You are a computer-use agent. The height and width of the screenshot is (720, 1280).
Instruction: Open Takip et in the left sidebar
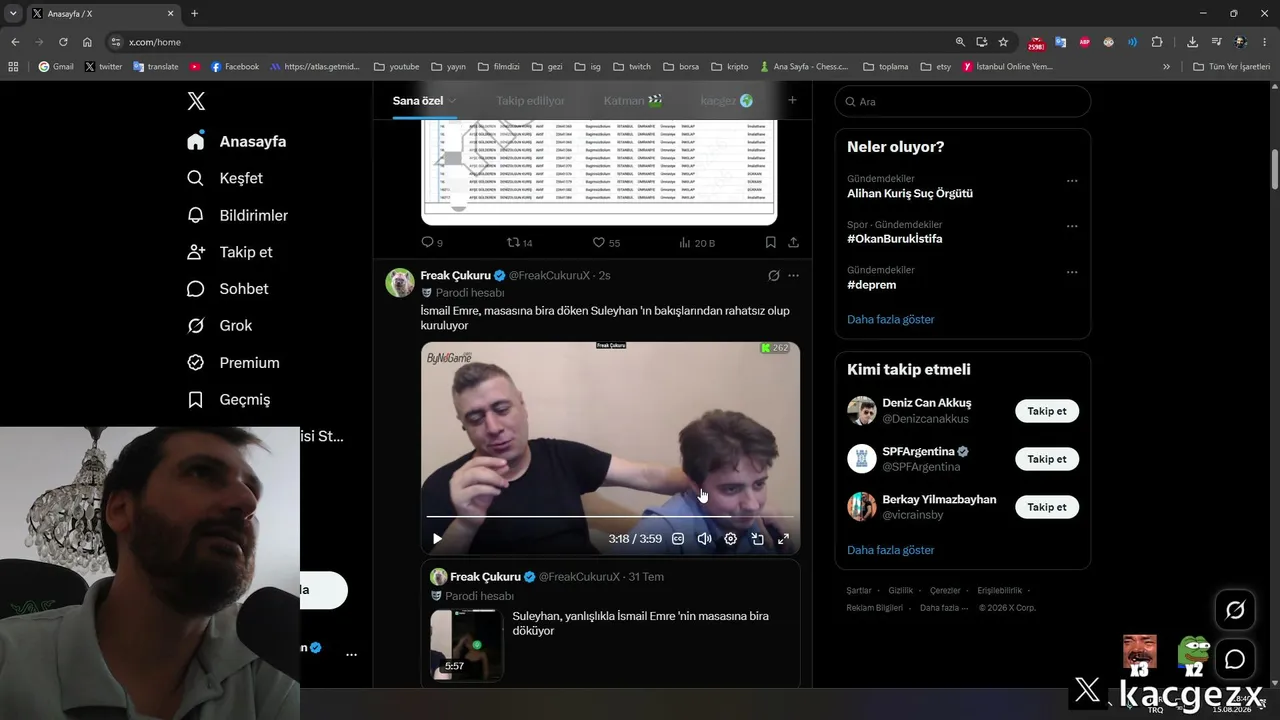click(229, 252)
